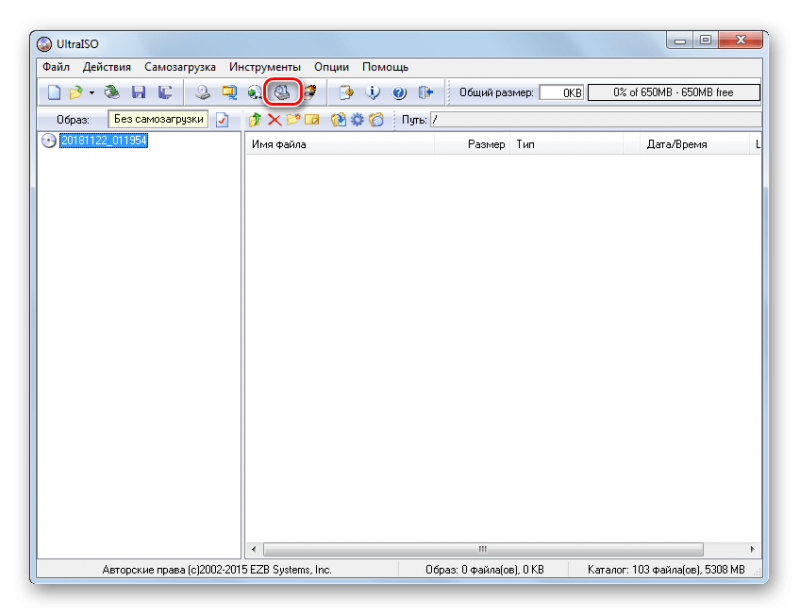Click the open CD/DVD icon
This screenshot has width=800, height=615.
pos(112,92)
